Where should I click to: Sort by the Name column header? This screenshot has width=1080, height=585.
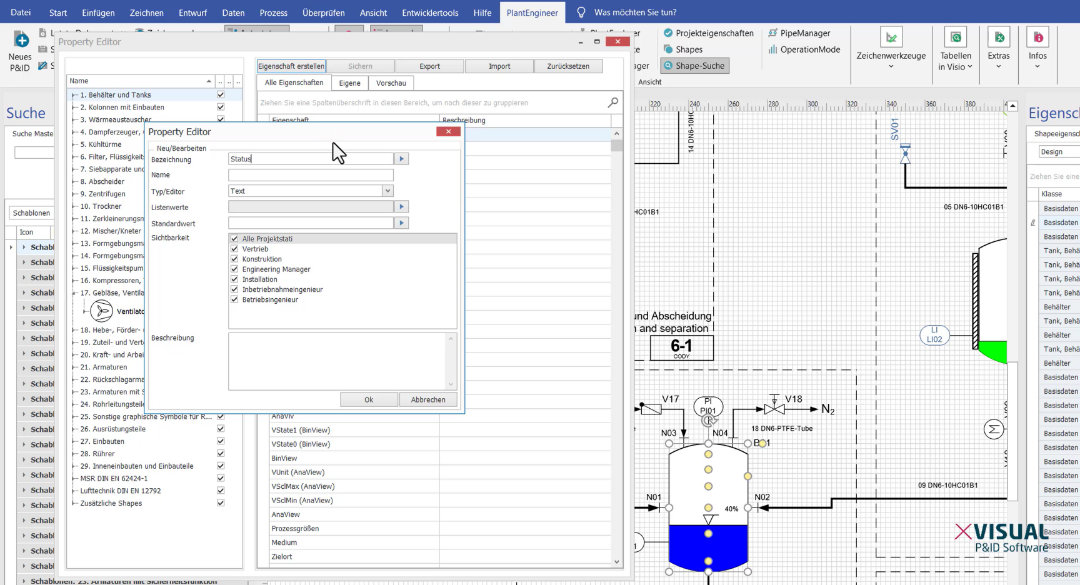(141, 81)
